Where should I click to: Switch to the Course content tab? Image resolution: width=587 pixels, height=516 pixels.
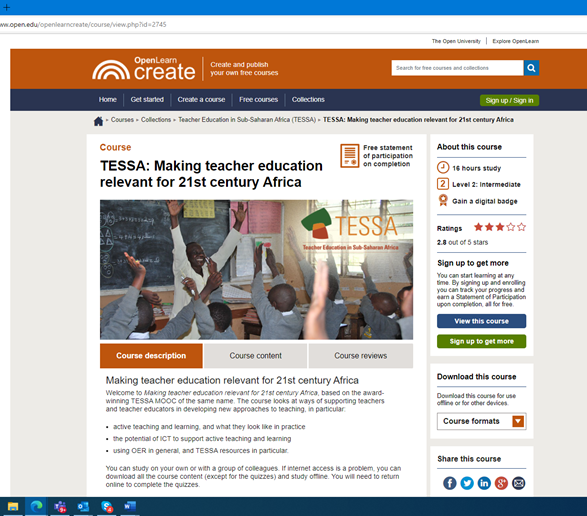[x=256, y=356]
